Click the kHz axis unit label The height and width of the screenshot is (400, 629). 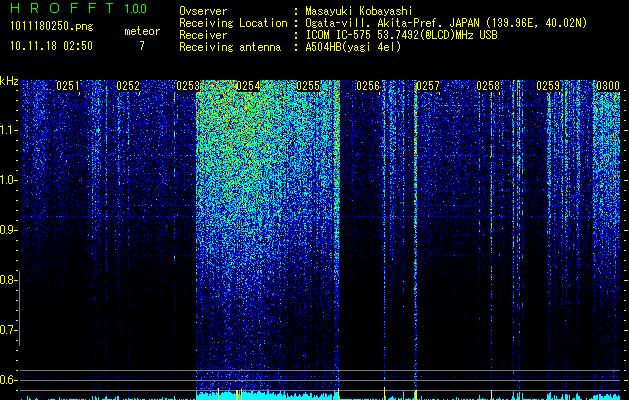9,81
